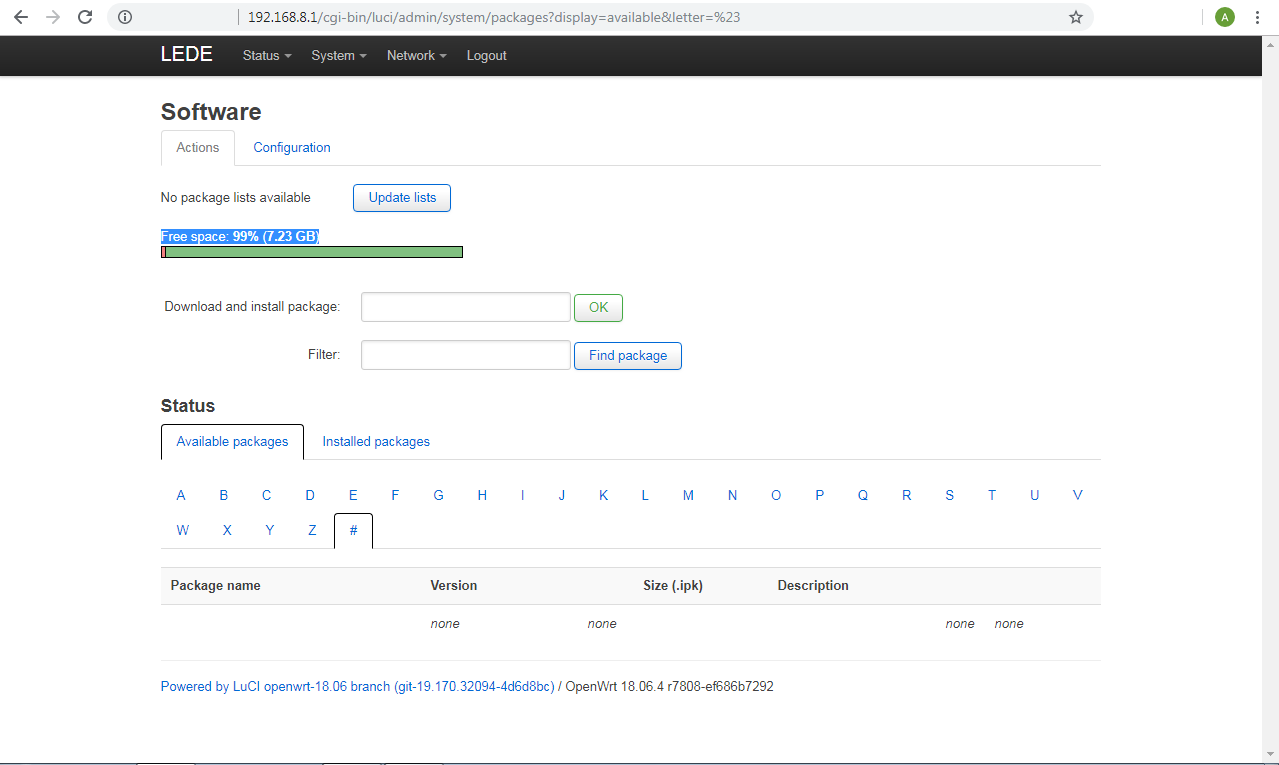The height and width of the screenshot is (765, 1279).
Task: Show packages starting with letter P
Action: [x=819, y=496]
